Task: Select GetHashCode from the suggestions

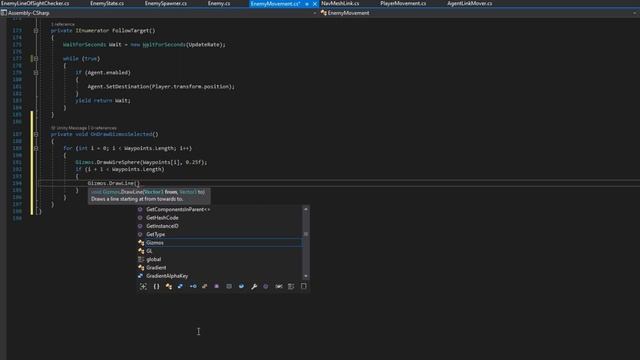Action: 162,218
